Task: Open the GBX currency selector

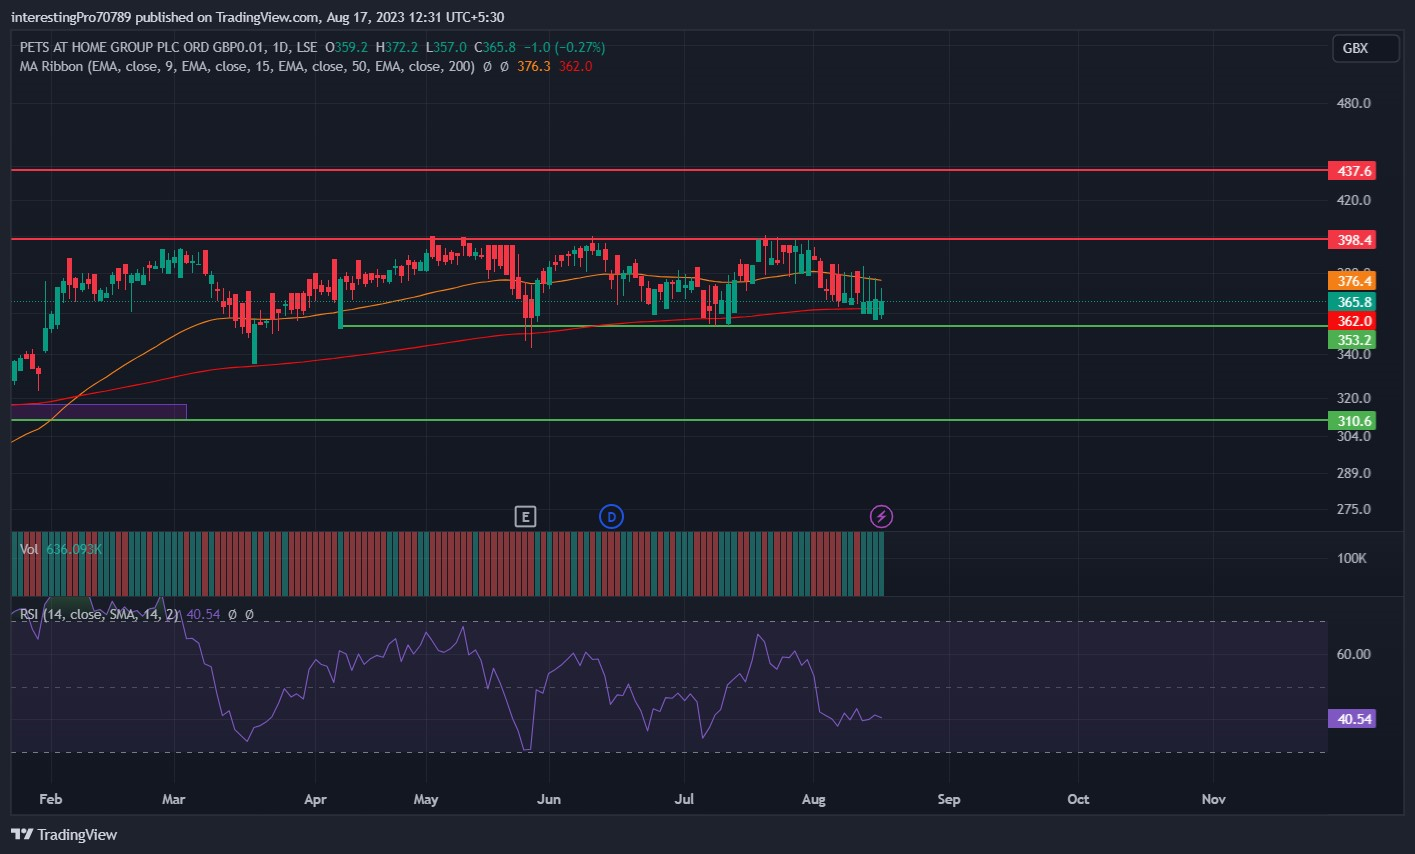Action: tap(1365, 48)
